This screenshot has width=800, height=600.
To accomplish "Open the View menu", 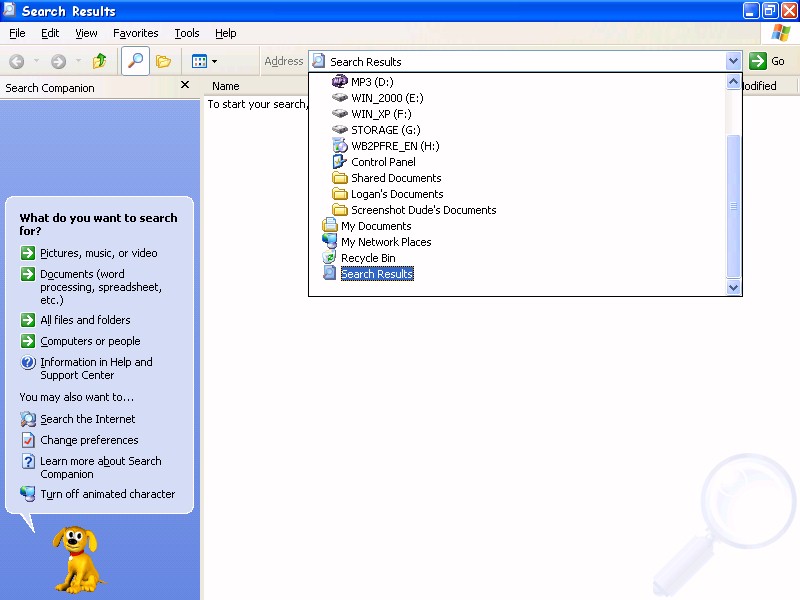I will [x=86, y=33].
